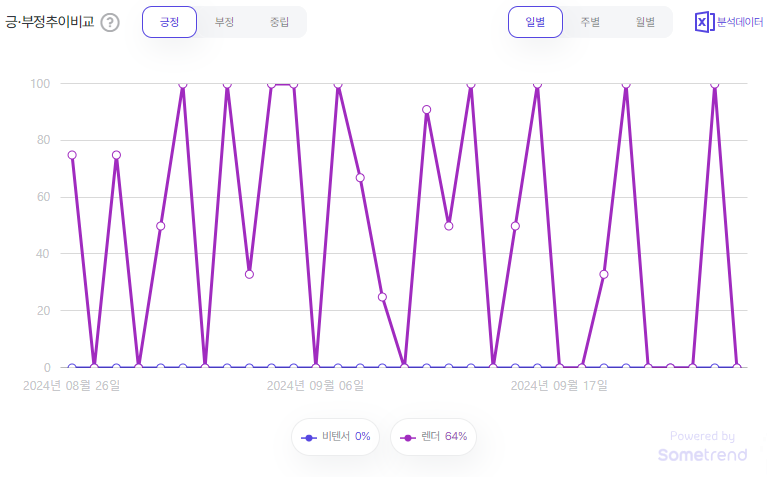
Task: Switch to the 부정 sentiment tab
Action: coord(225,22)
